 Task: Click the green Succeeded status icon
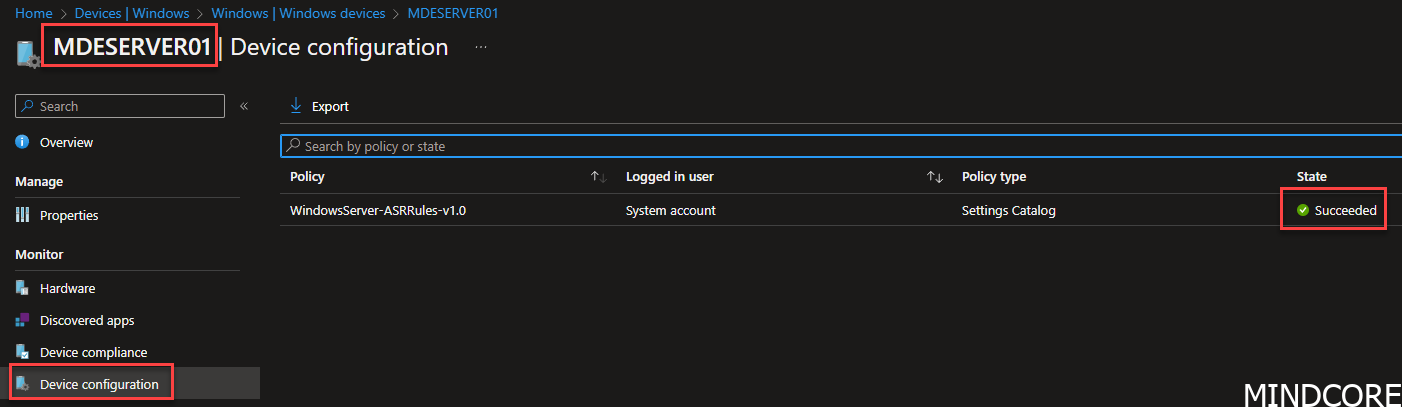tap(1303, 210)
